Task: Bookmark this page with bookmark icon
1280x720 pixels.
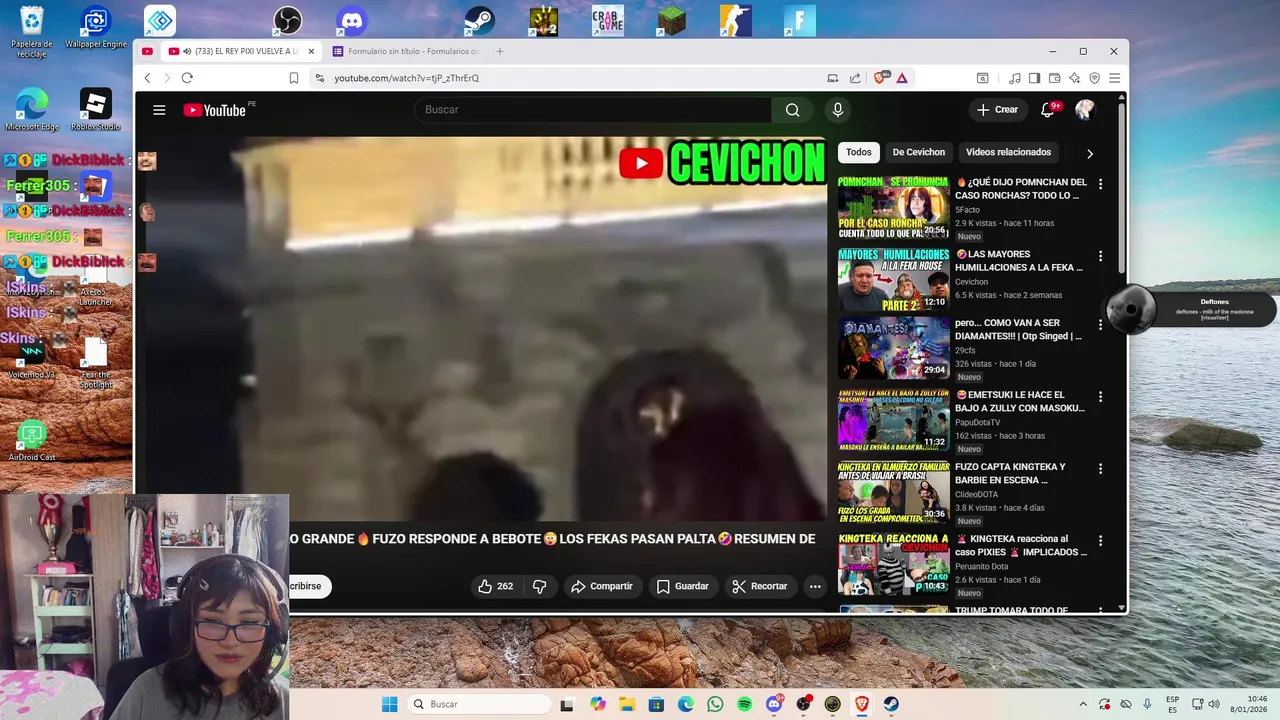Action: (x=294, y=78)
